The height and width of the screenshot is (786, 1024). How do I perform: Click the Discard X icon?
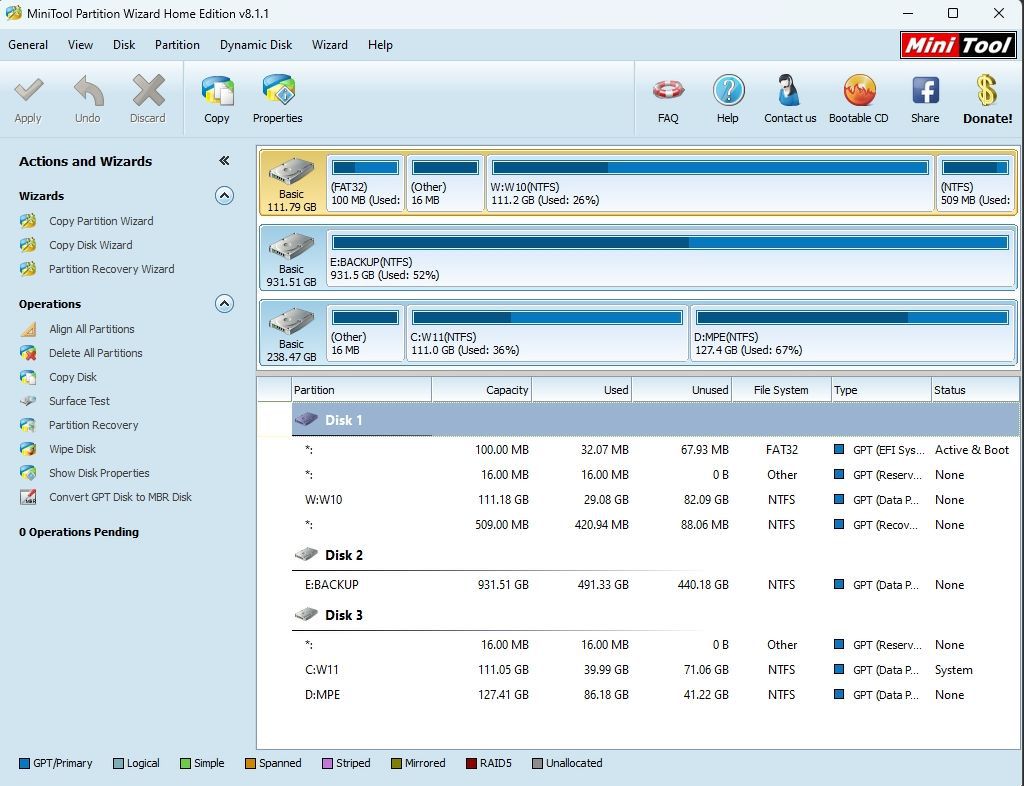point(148,90)
